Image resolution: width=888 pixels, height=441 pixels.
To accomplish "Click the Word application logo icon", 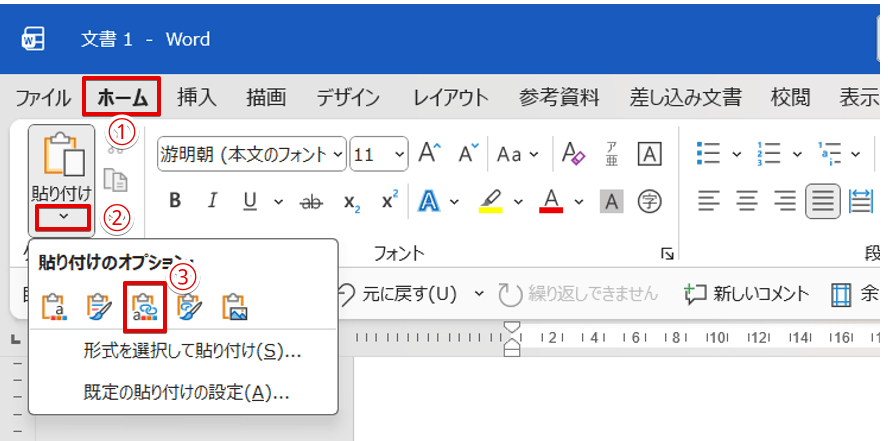I will coord(32,40).
